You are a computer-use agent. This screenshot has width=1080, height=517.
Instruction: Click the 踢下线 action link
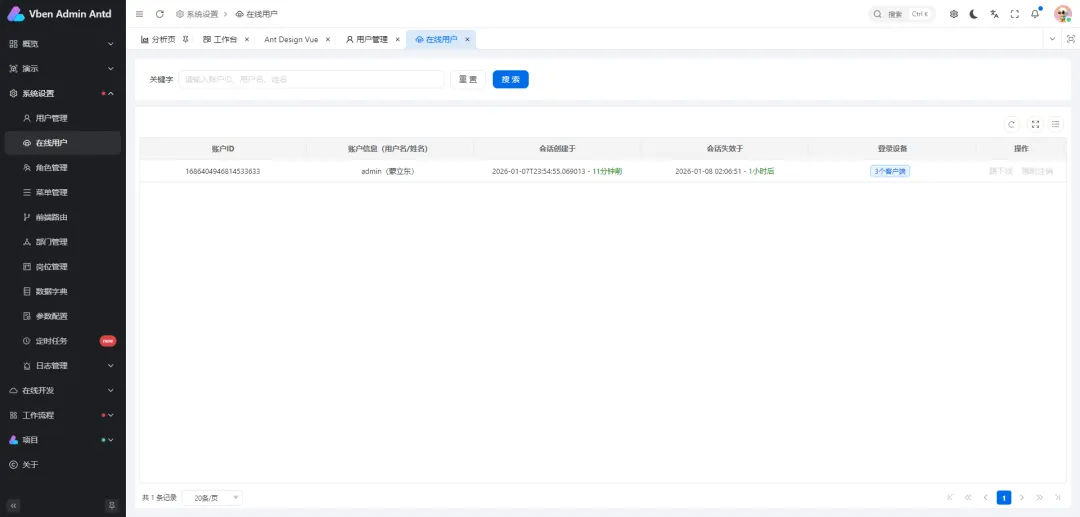(1001, 171)
